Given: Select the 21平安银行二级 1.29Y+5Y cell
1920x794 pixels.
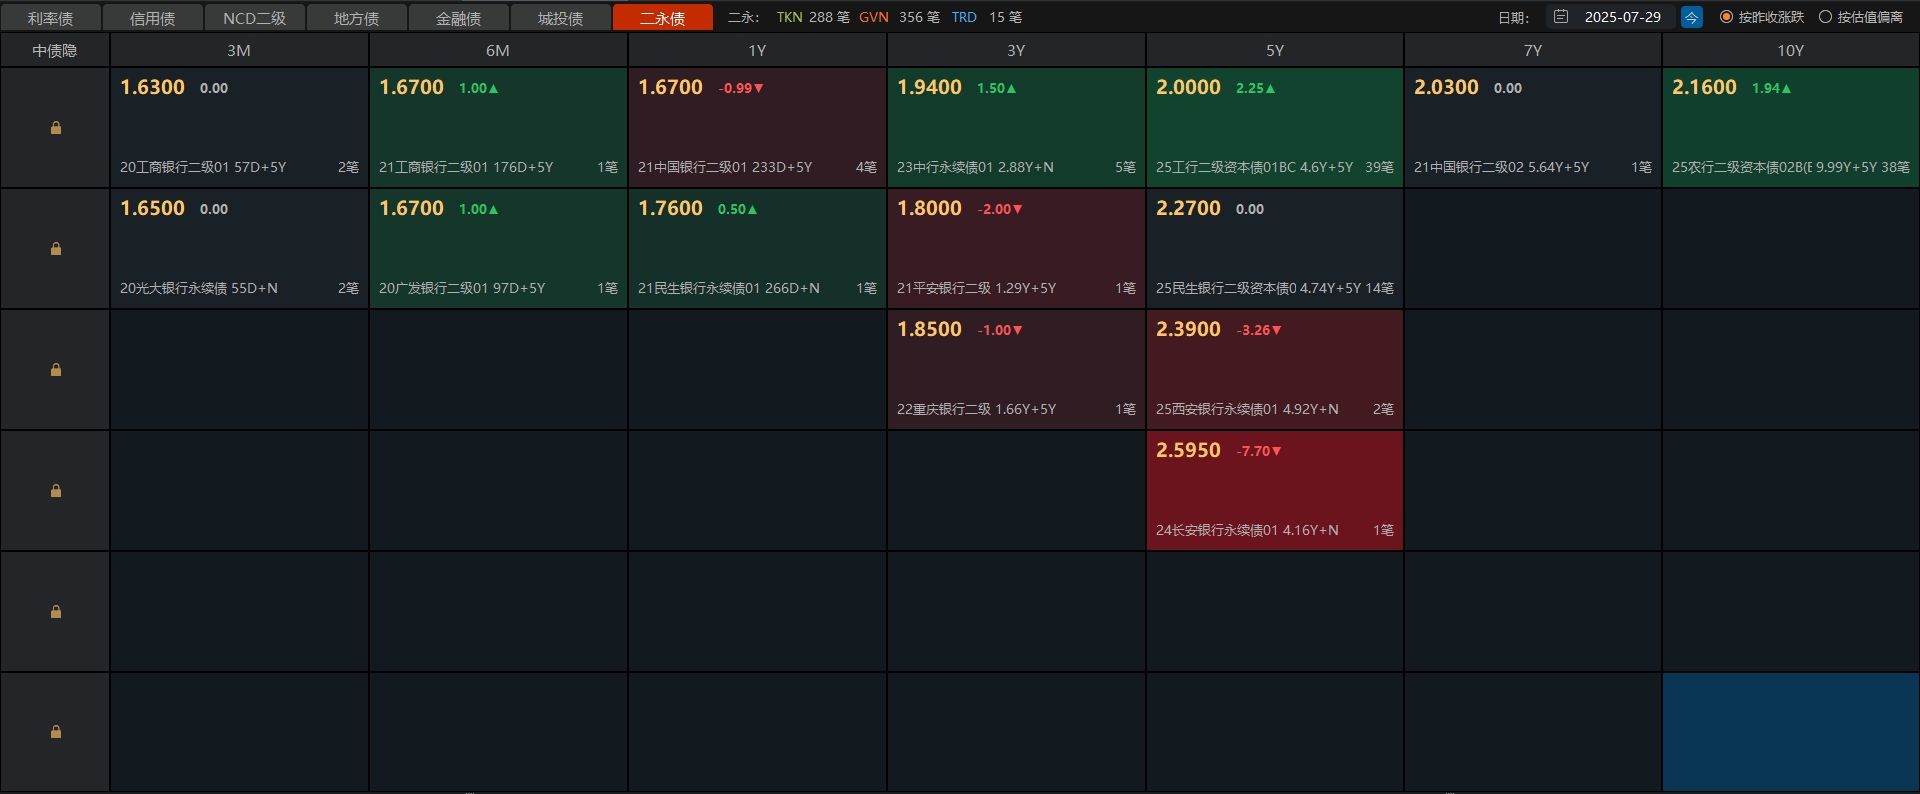Looking at the screenshot, I should pos(1016,248).
